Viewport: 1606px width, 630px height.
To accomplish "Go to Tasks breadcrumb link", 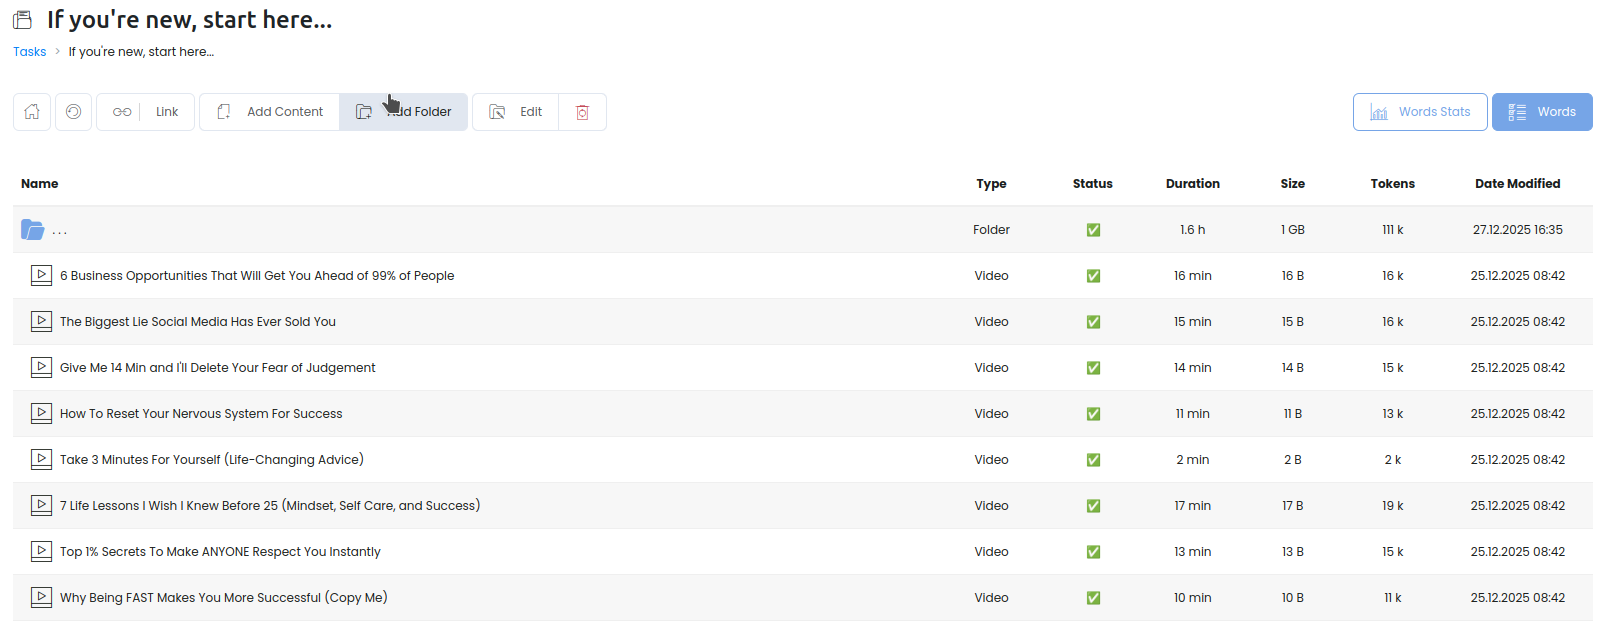I will 29,52.
